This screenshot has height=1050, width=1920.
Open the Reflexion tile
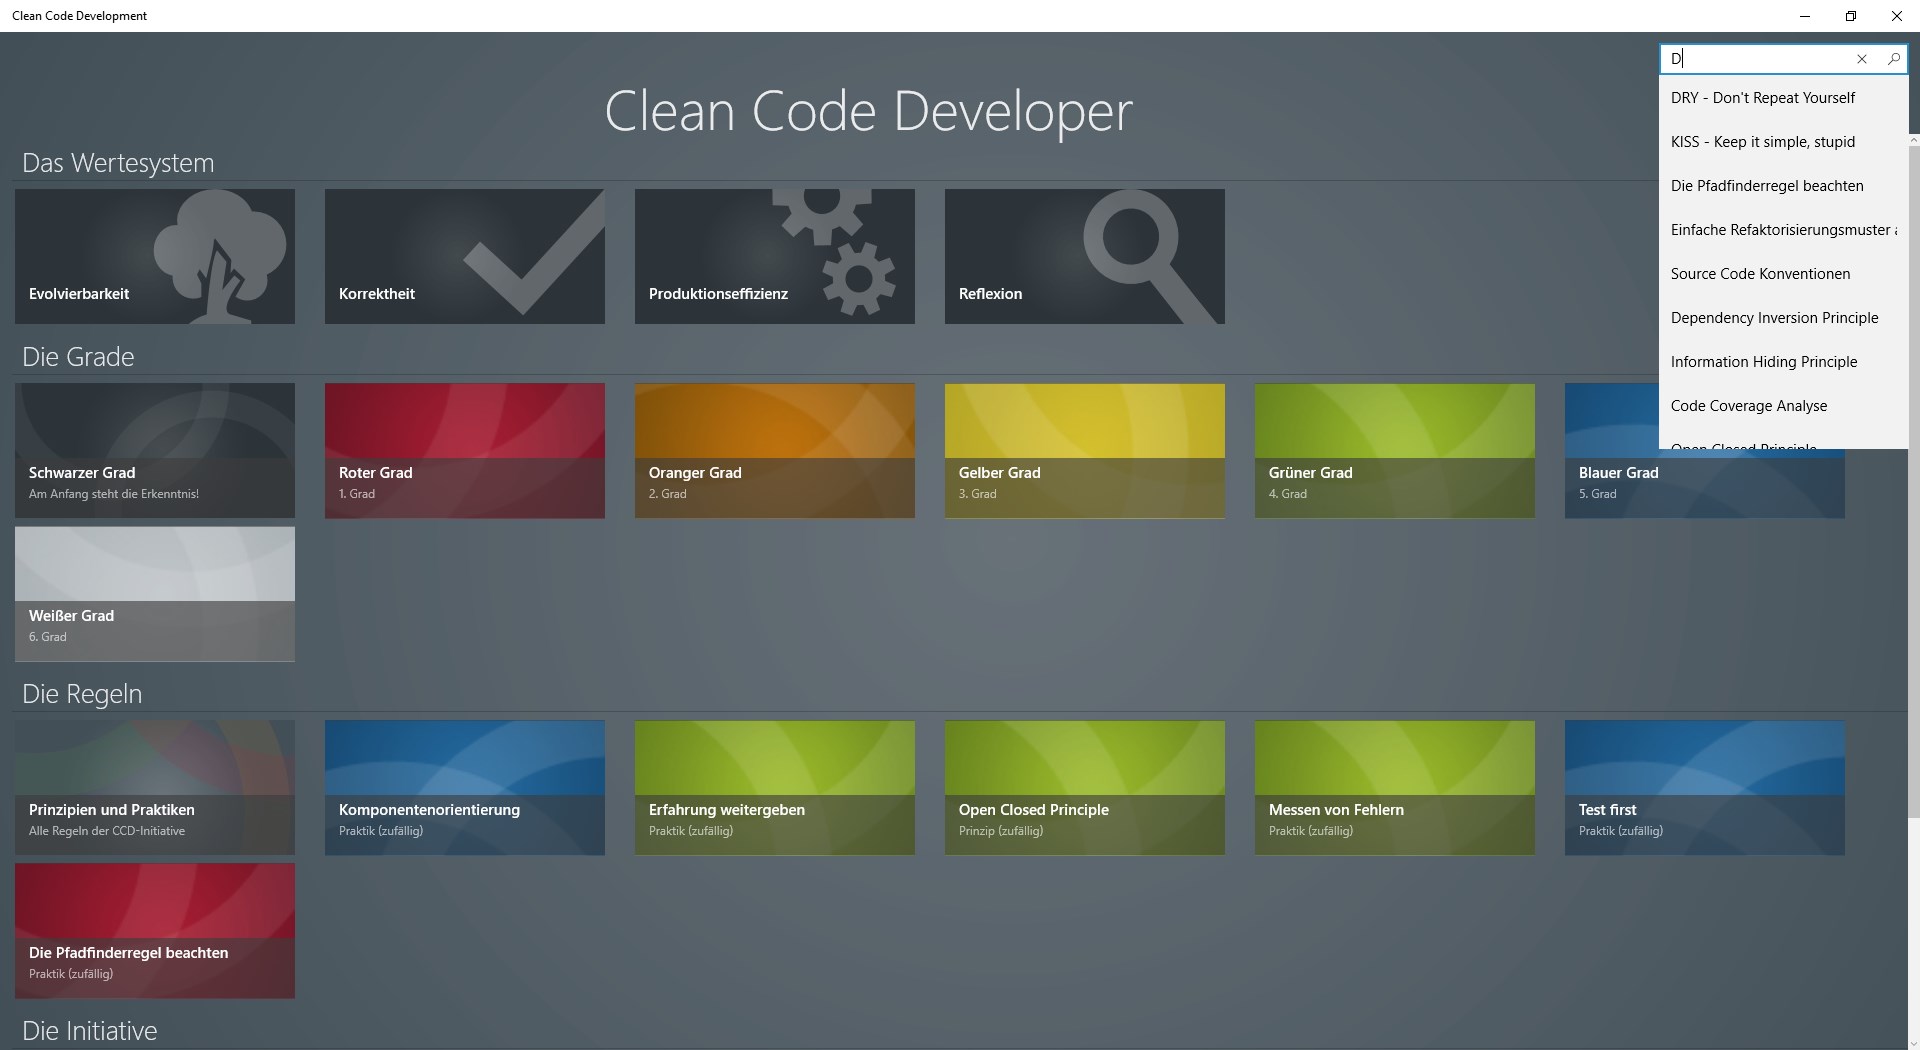tap(1085, 257)
